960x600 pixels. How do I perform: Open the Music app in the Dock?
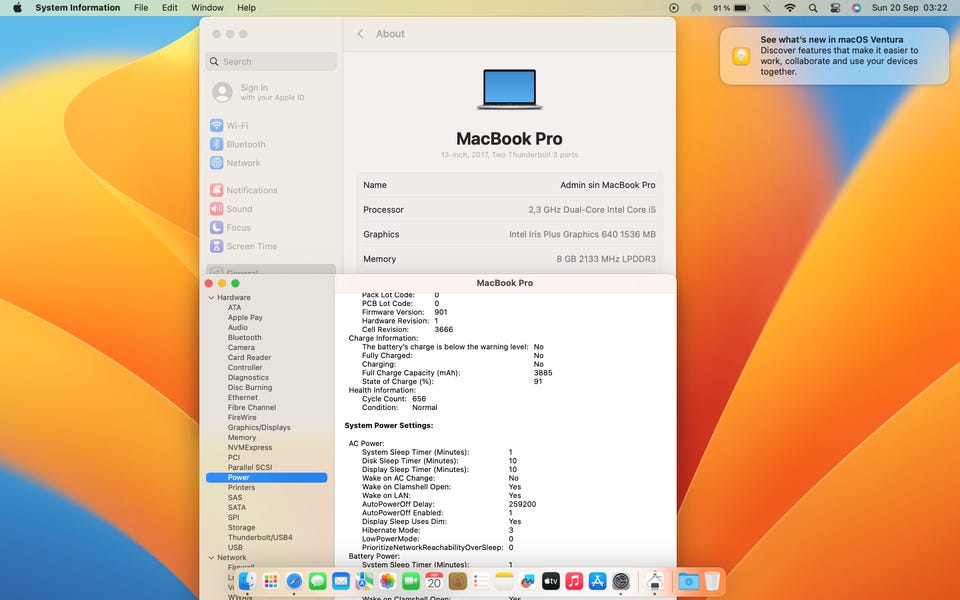click(574, 581)
